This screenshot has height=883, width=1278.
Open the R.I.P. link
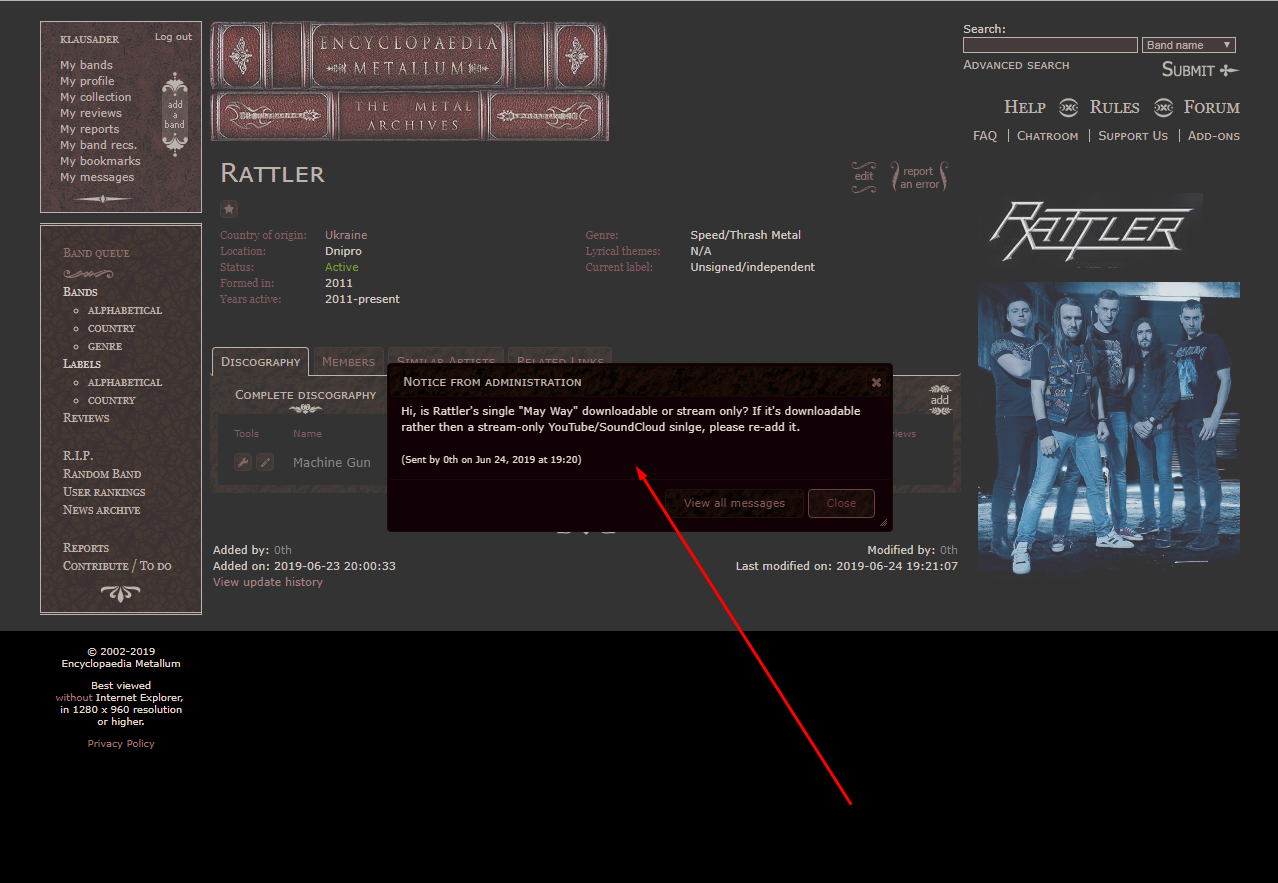pyautogui.click(x=78, y=456)
